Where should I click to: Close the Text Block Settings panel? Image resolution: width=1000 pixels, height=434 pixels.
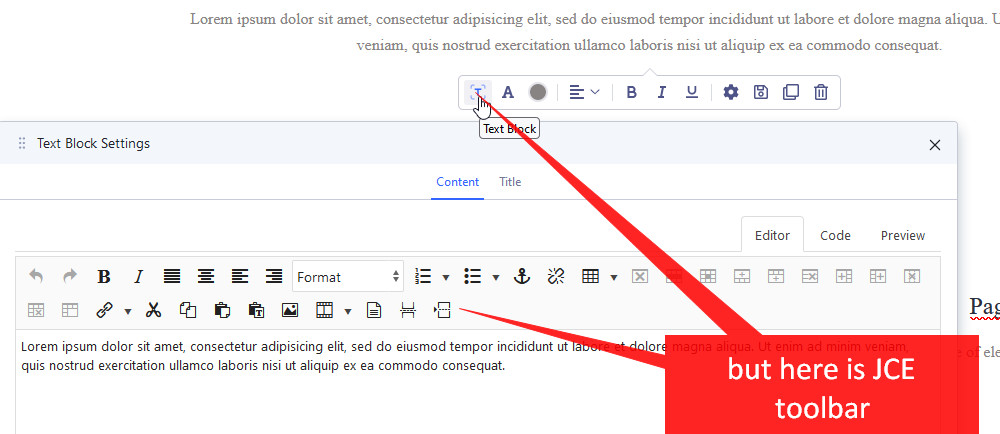(935, 145)
